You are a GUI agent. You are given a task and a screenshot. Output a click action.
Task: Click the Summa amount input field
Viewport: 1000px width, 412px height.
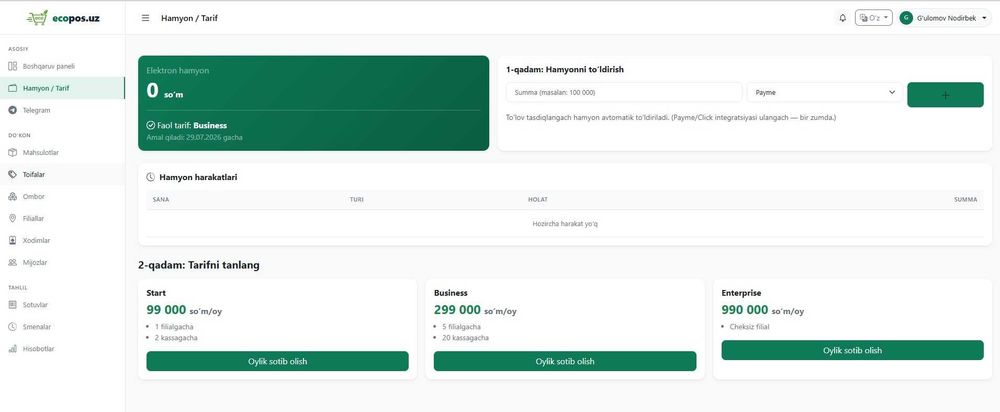click(624, 92)
